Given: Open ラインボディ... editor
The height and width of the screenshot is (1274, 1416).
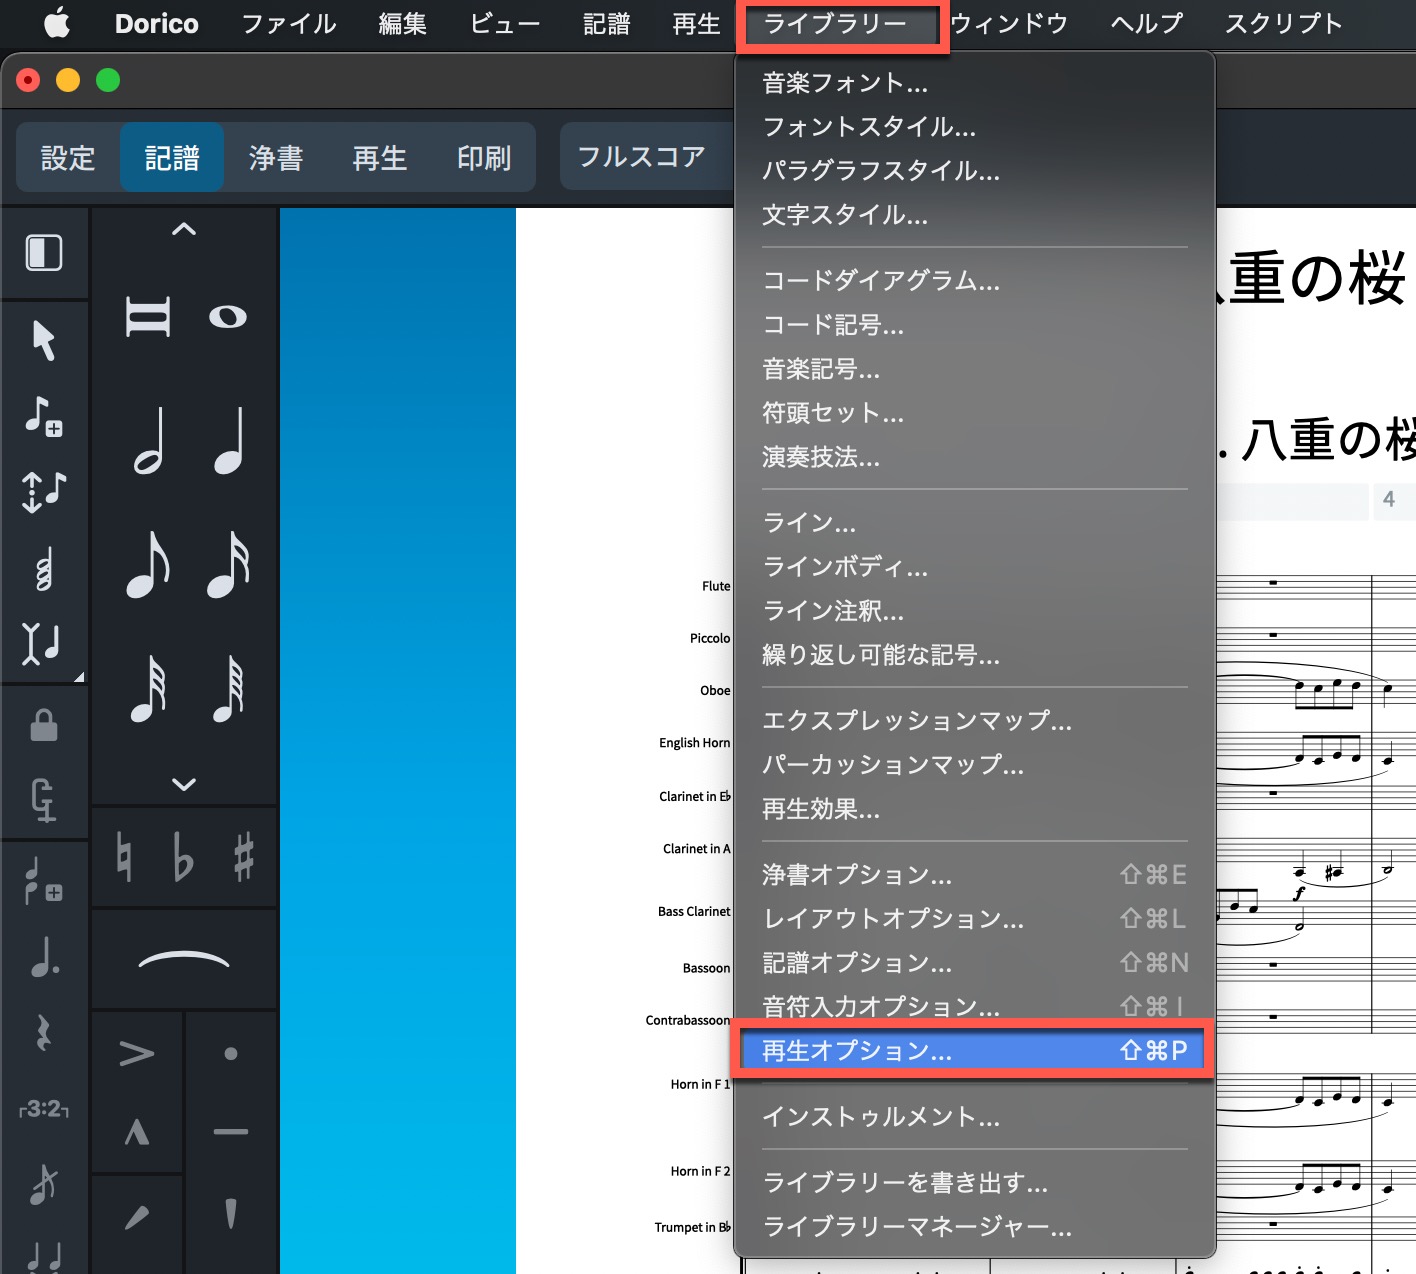Looking at the screenshot, I should pos(975,567).
